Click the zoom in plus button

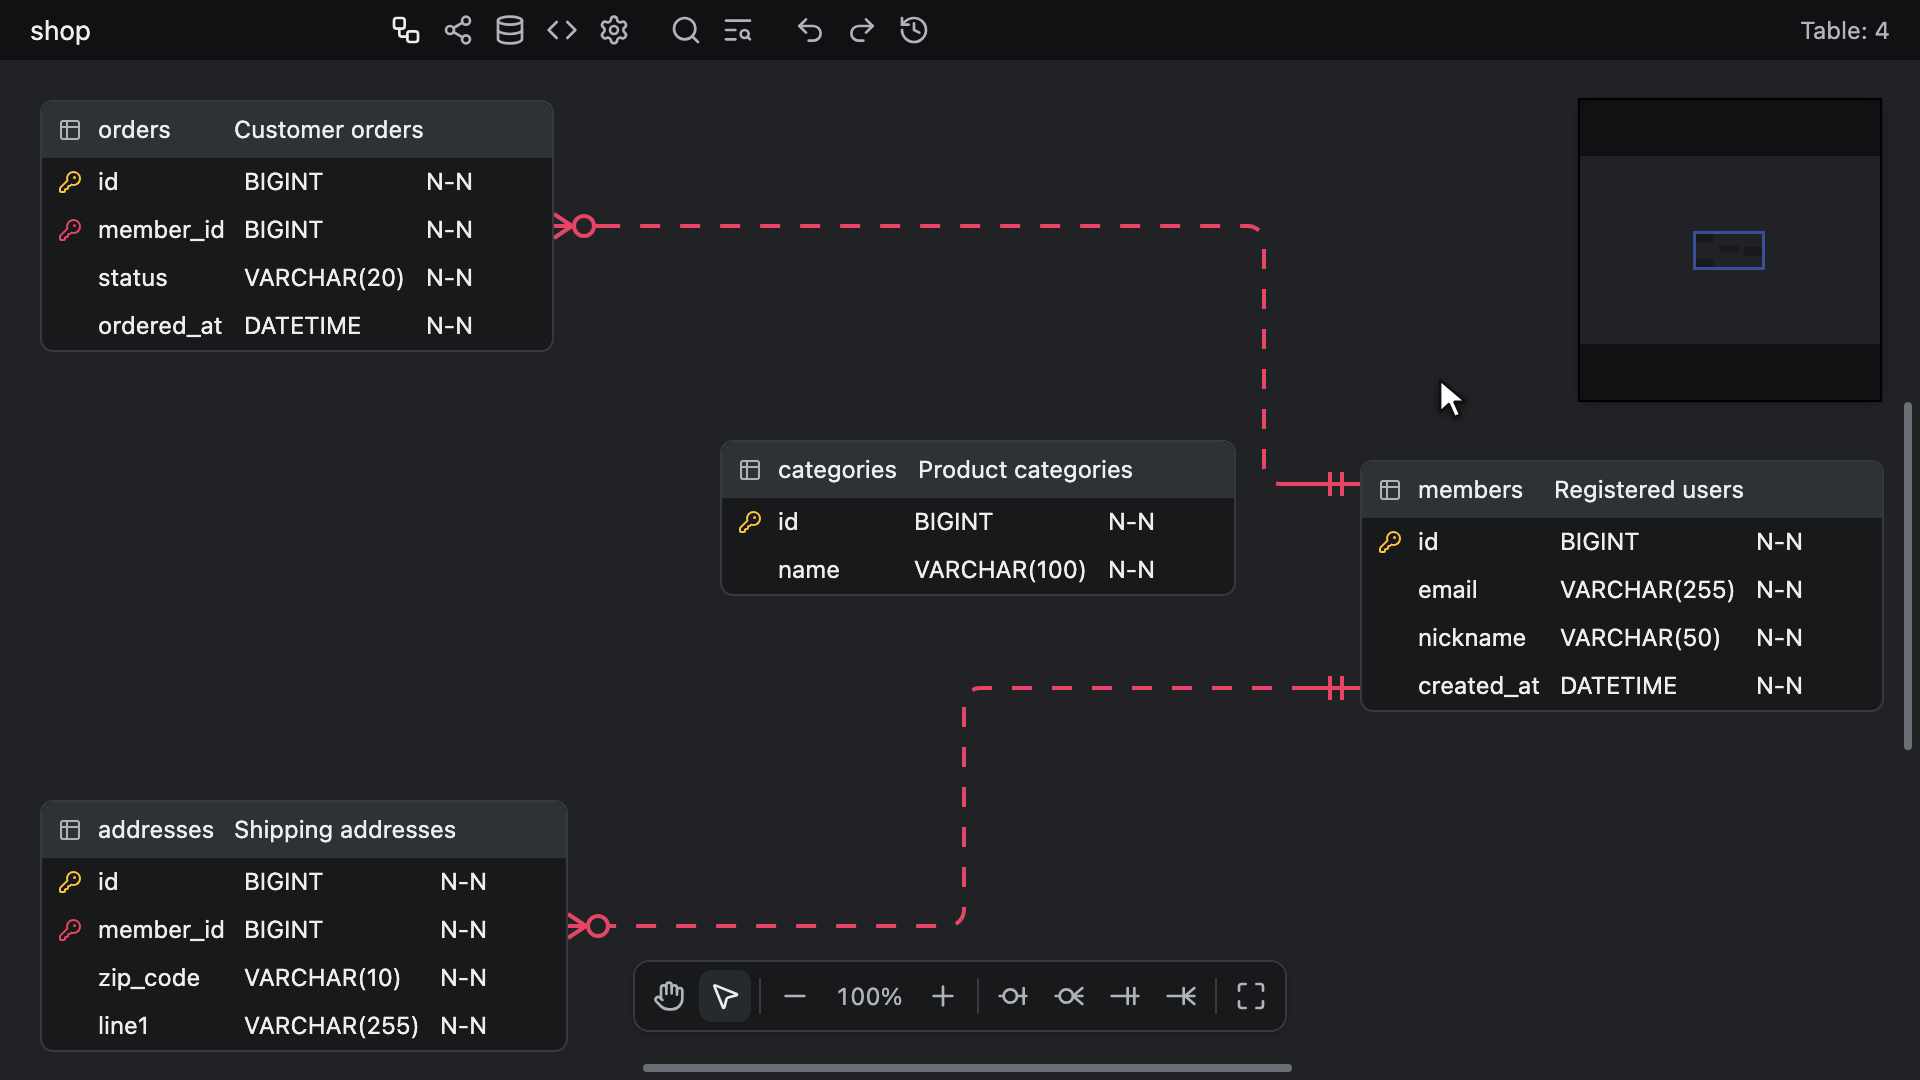pyautogui.click(x=943, y=996)
